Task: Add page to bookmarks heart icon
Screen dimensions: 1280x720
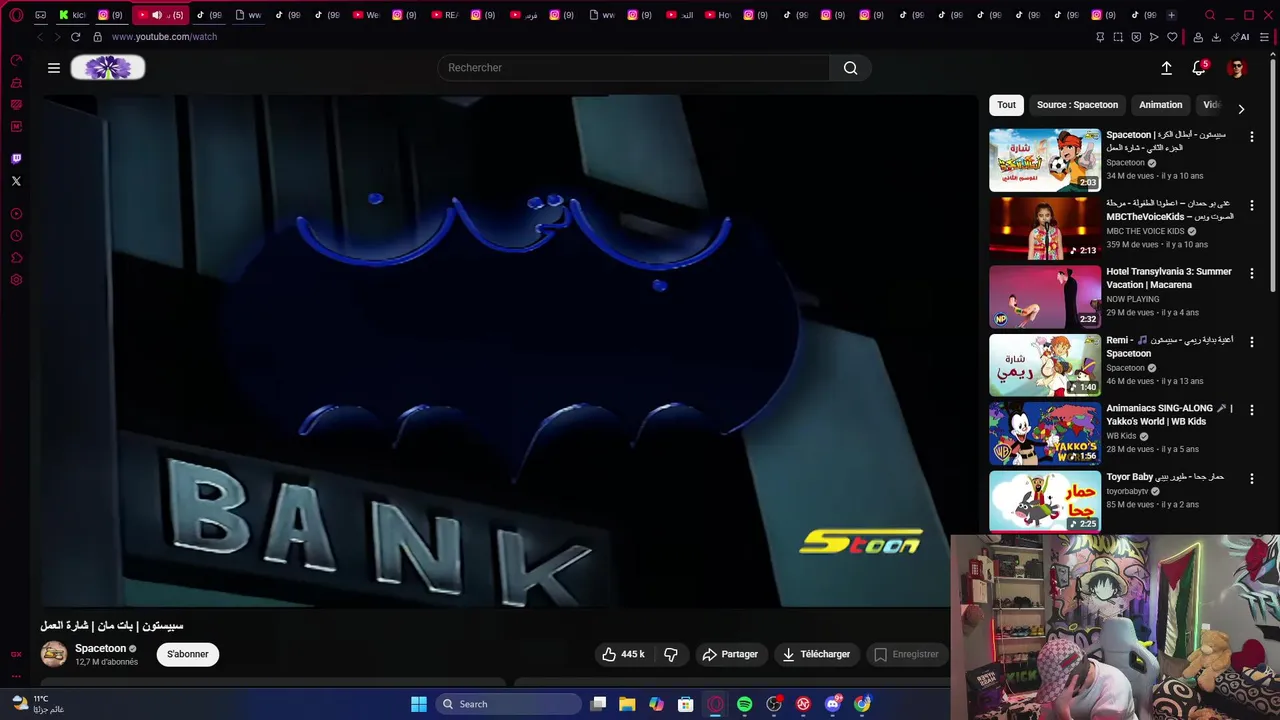Action: (1172, 37)
